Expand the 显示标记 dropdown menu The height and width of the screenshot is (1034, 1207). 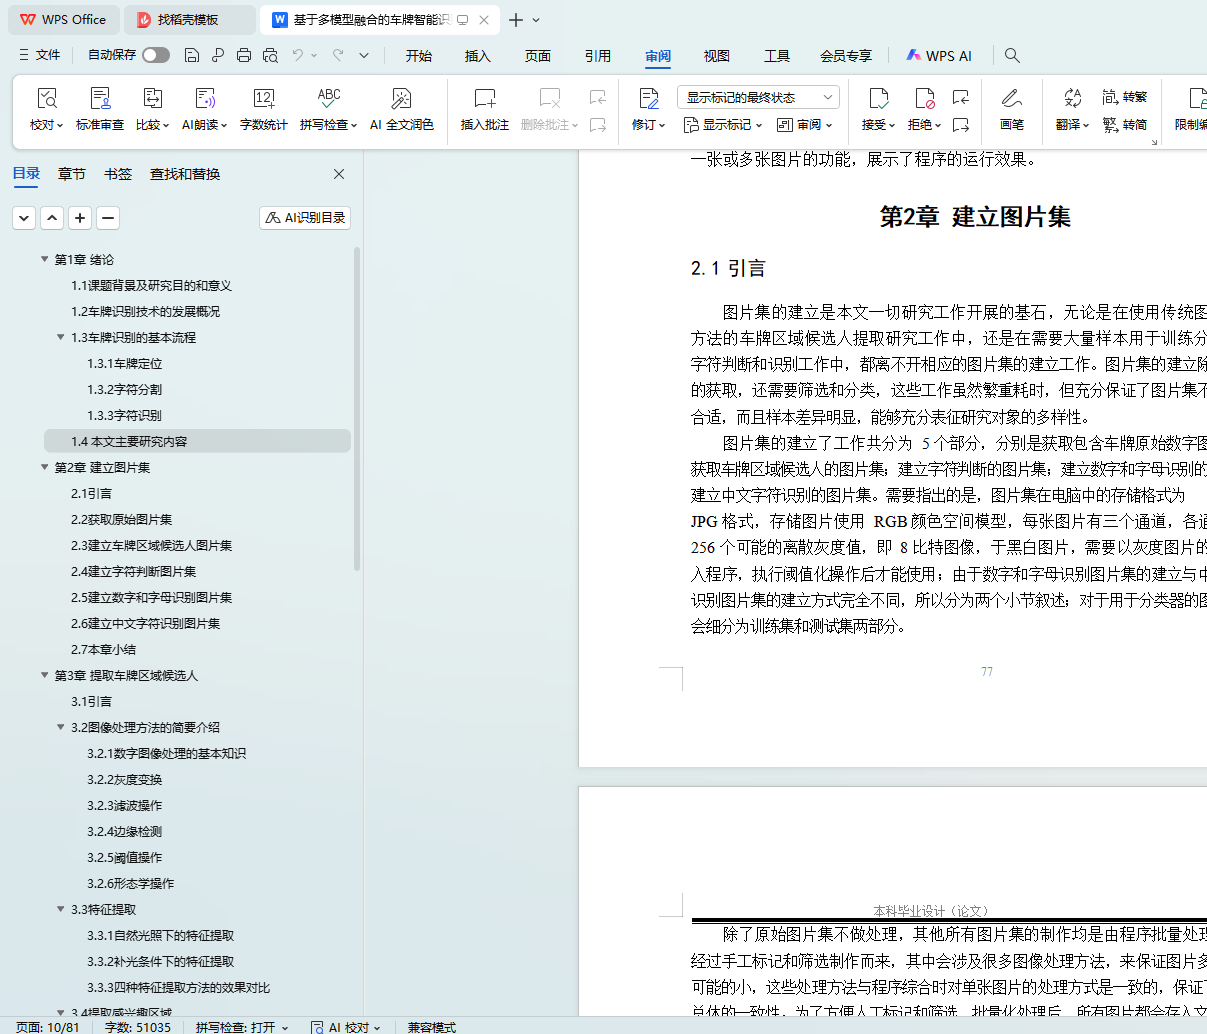723,125
